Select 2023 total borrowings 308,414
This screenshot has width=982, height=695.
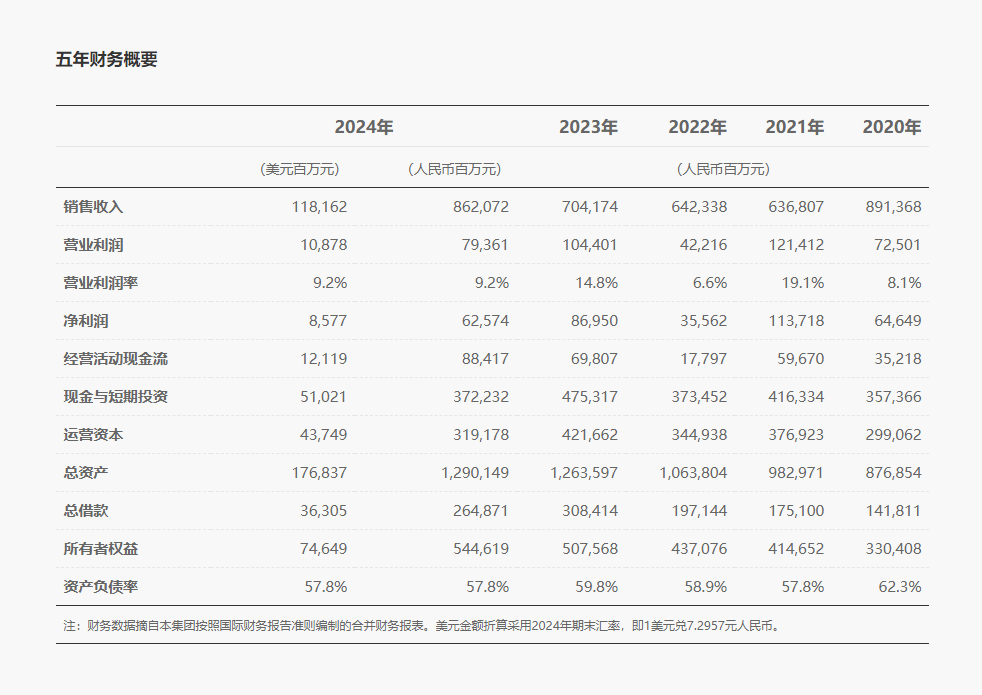click(x=590, y=511)
